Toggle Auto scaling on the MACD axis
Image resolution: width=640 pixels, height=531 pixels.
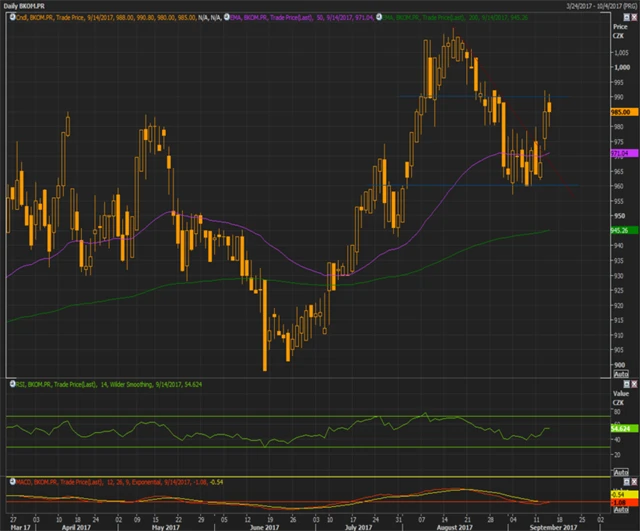(619, 511)
